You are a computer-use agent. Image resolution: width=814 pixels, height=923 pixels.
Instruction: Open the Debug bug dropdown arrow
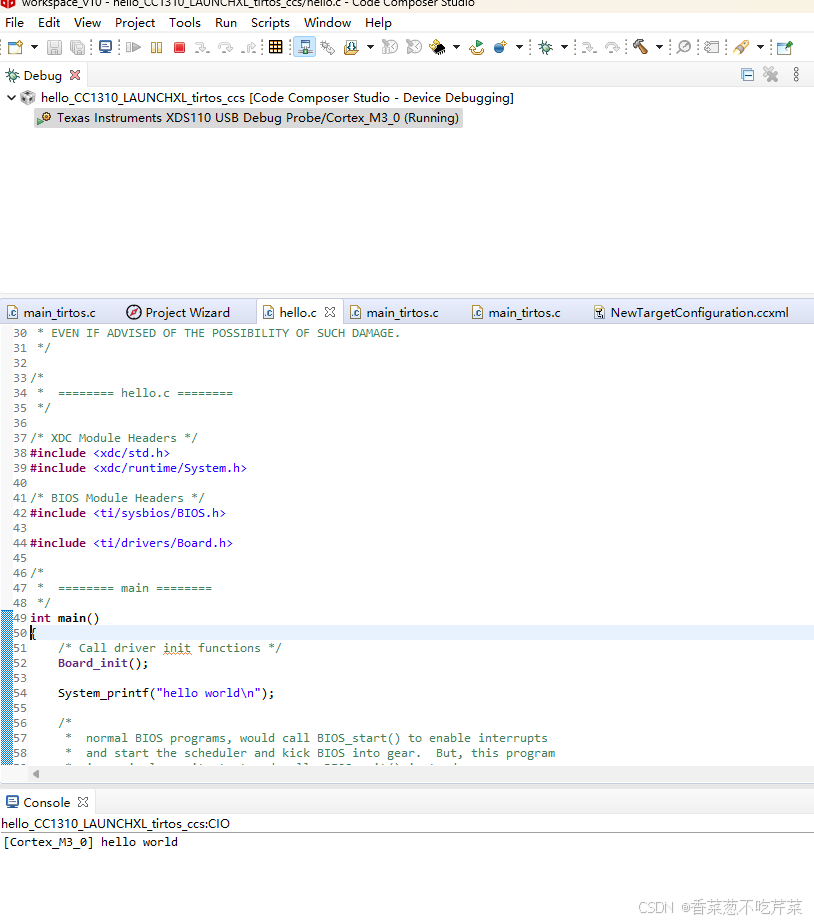564,47
